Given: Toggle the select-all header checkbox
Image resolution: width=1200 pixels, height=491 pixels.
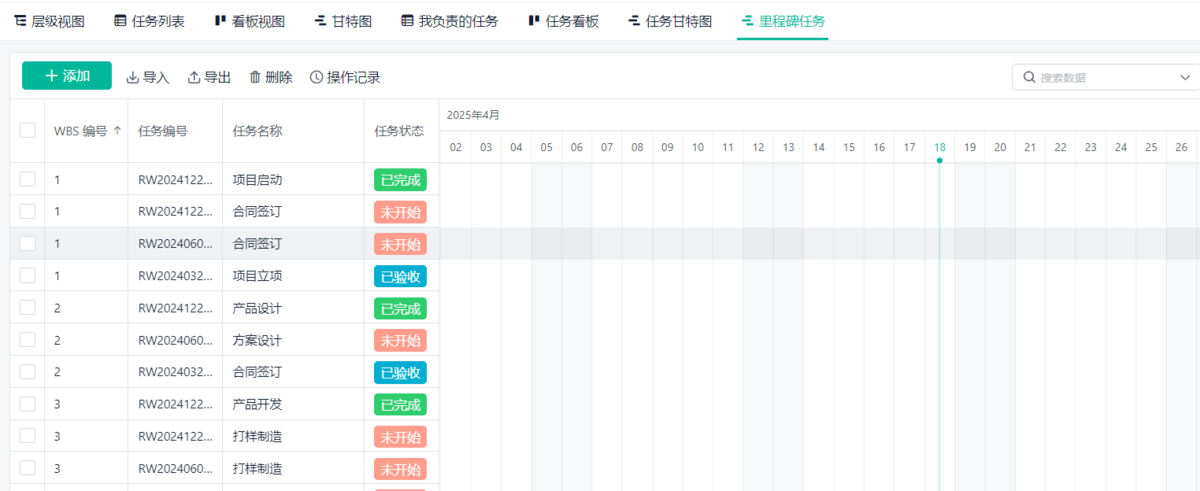Looking at the screenshot, I should [x=27, y=130].
